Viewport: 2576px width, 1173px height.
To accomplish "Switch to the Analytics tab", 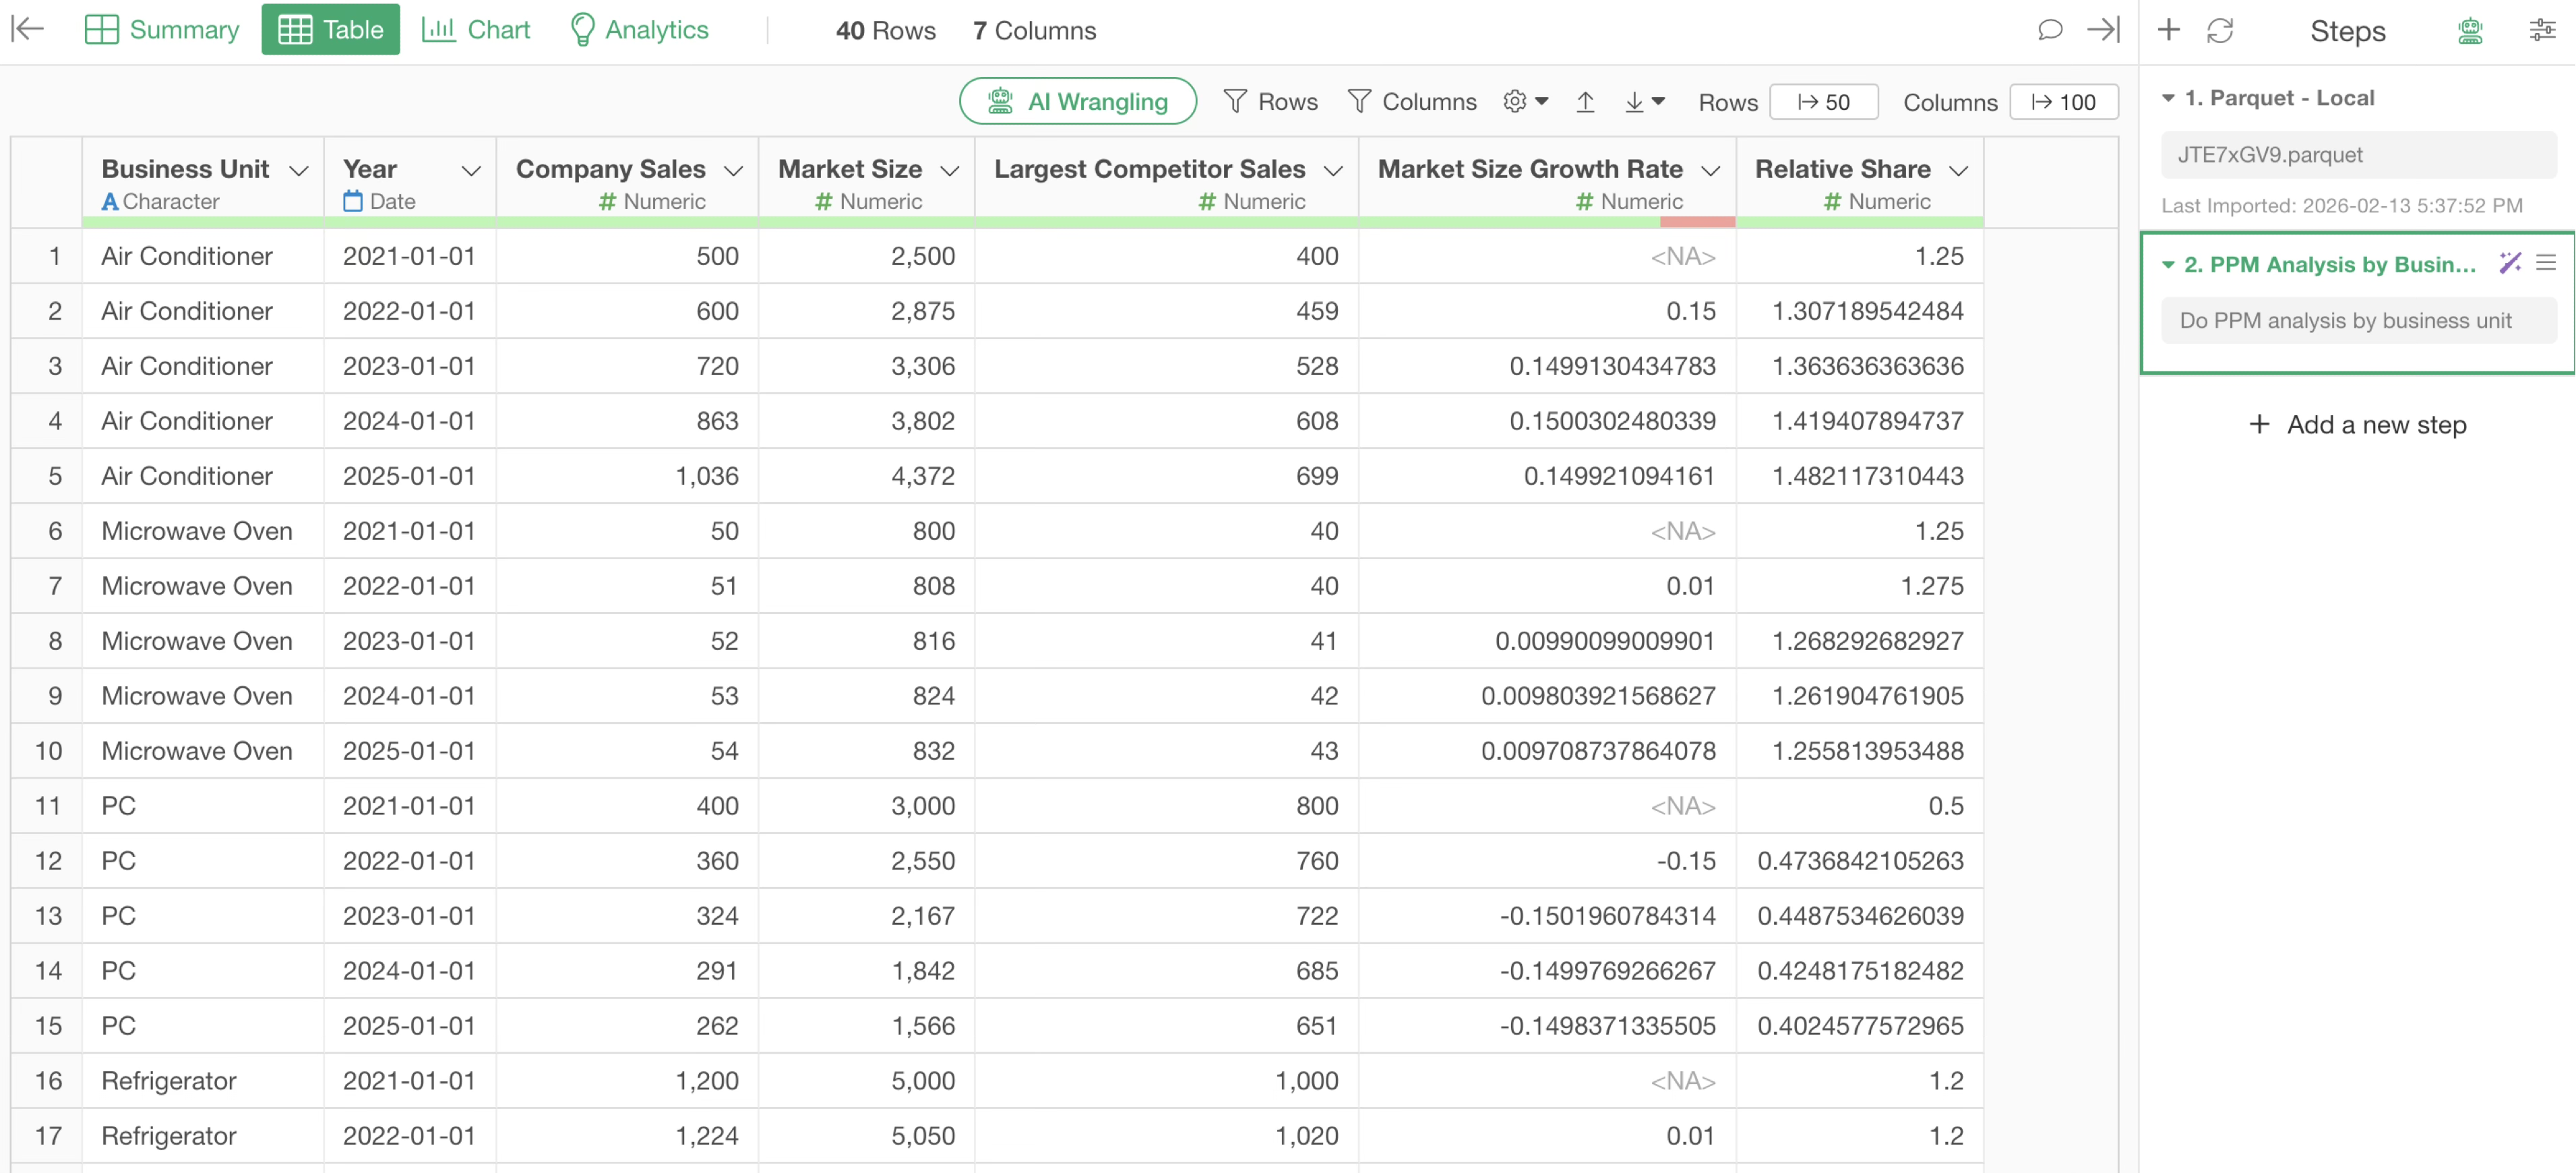I will point(638,30).
